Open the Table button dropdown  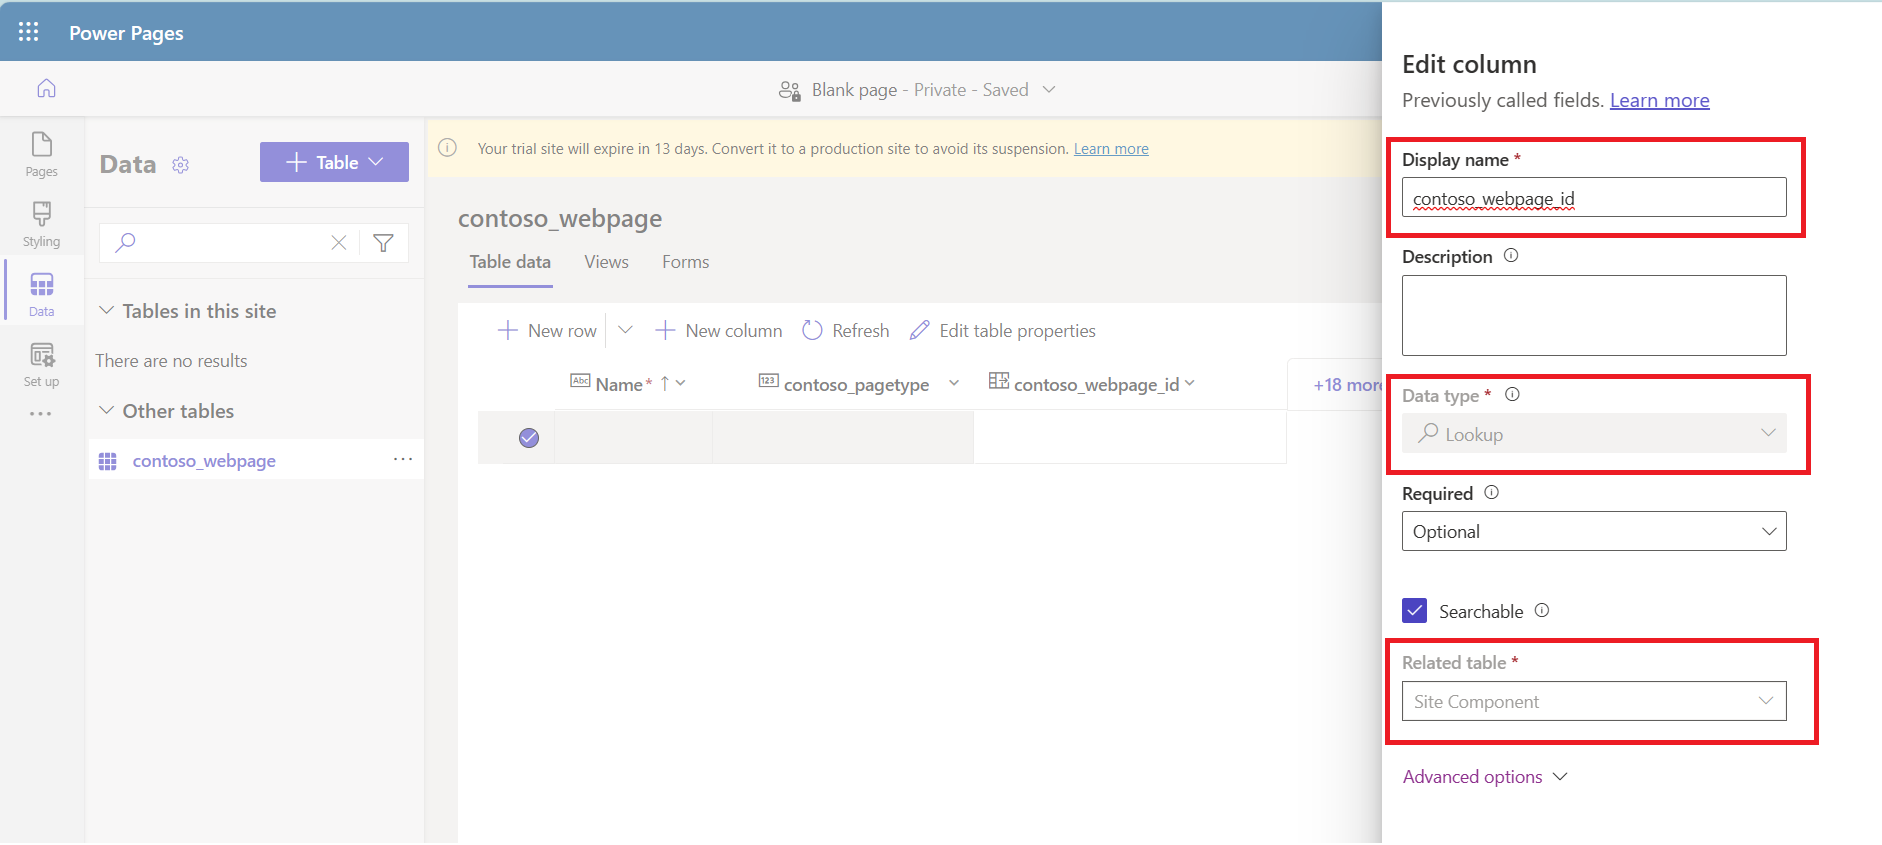376,162
